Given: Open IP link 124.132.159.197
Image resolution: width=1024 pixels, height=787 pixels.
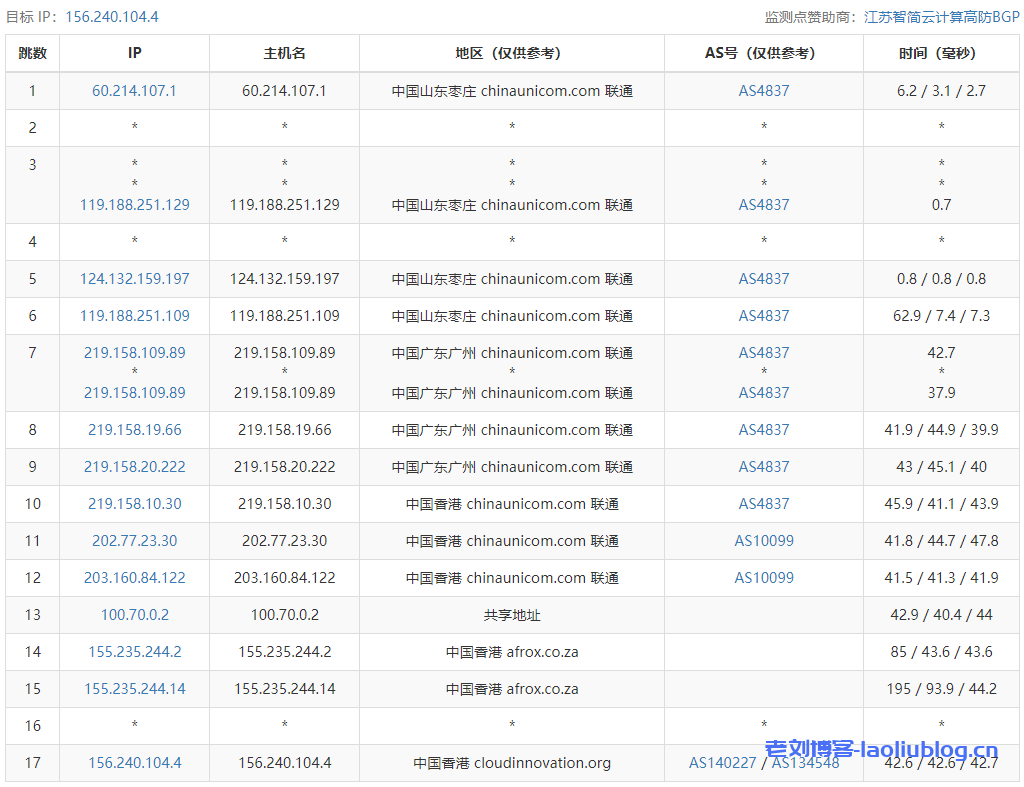Looking at the screenshot, I should [x=134, y=279].
